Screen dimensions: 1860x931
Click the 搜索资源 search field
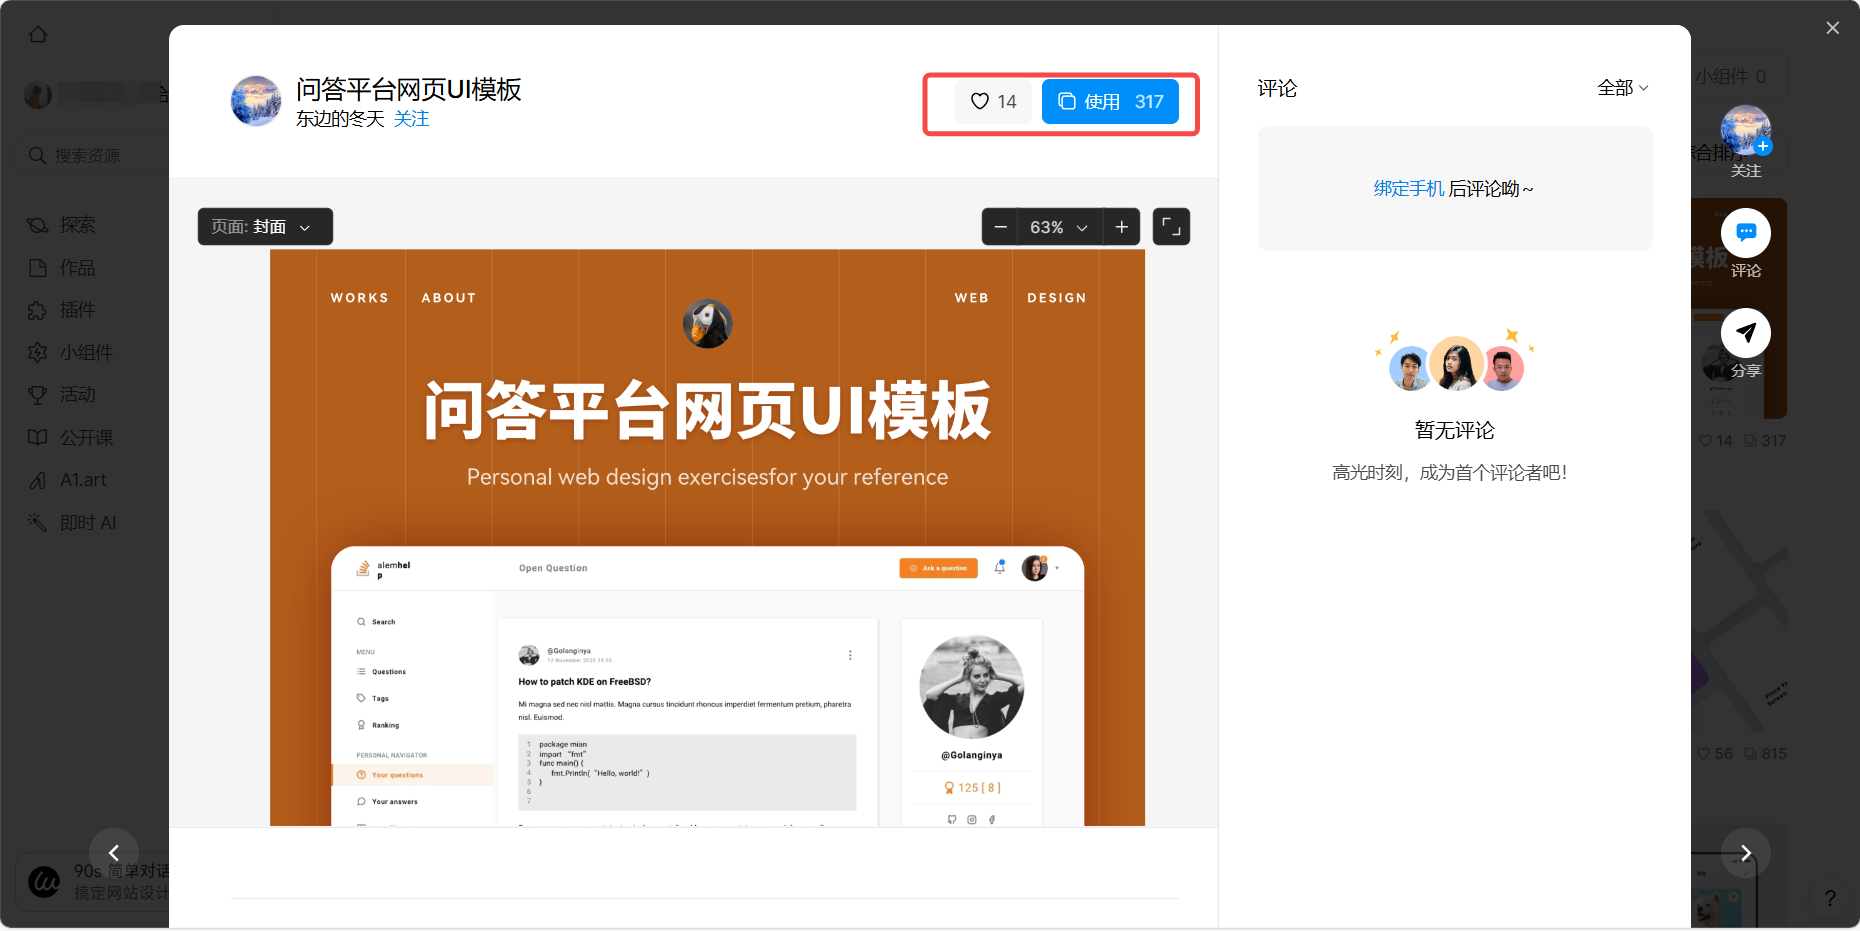[93, 156]
